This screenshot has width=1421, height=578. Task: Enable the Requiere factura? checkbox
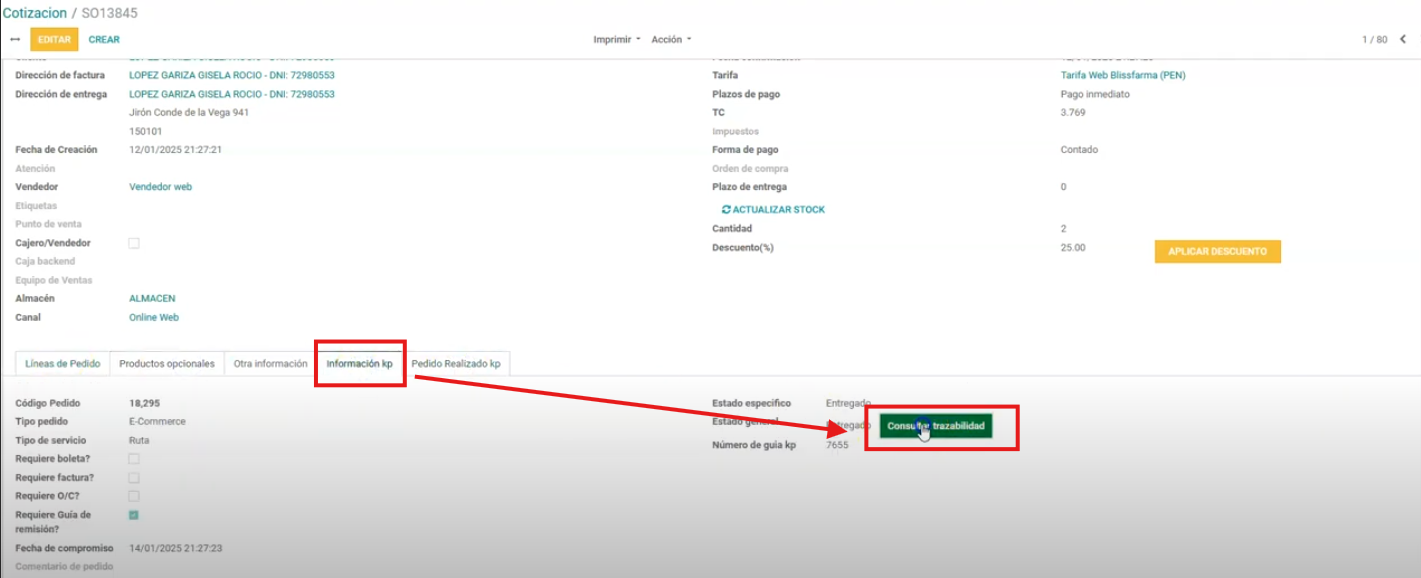click(x=134, y=478)
